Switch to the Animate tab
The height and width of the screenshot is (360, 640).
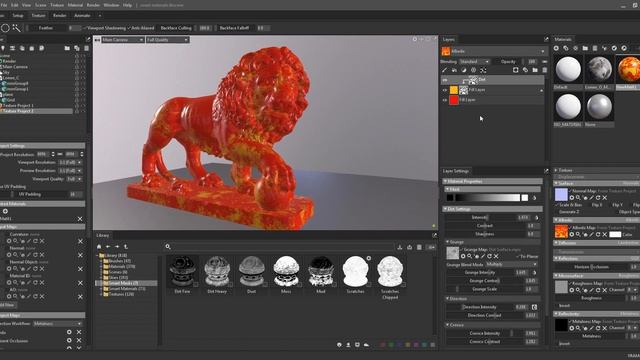pyautogui.click(x=82, y=16)
